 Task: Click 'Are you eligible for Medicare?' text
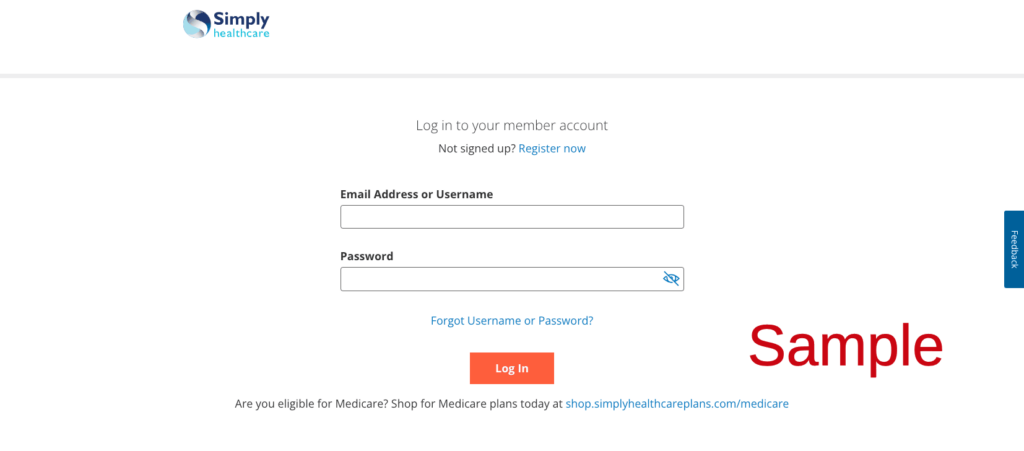(315, 404)
